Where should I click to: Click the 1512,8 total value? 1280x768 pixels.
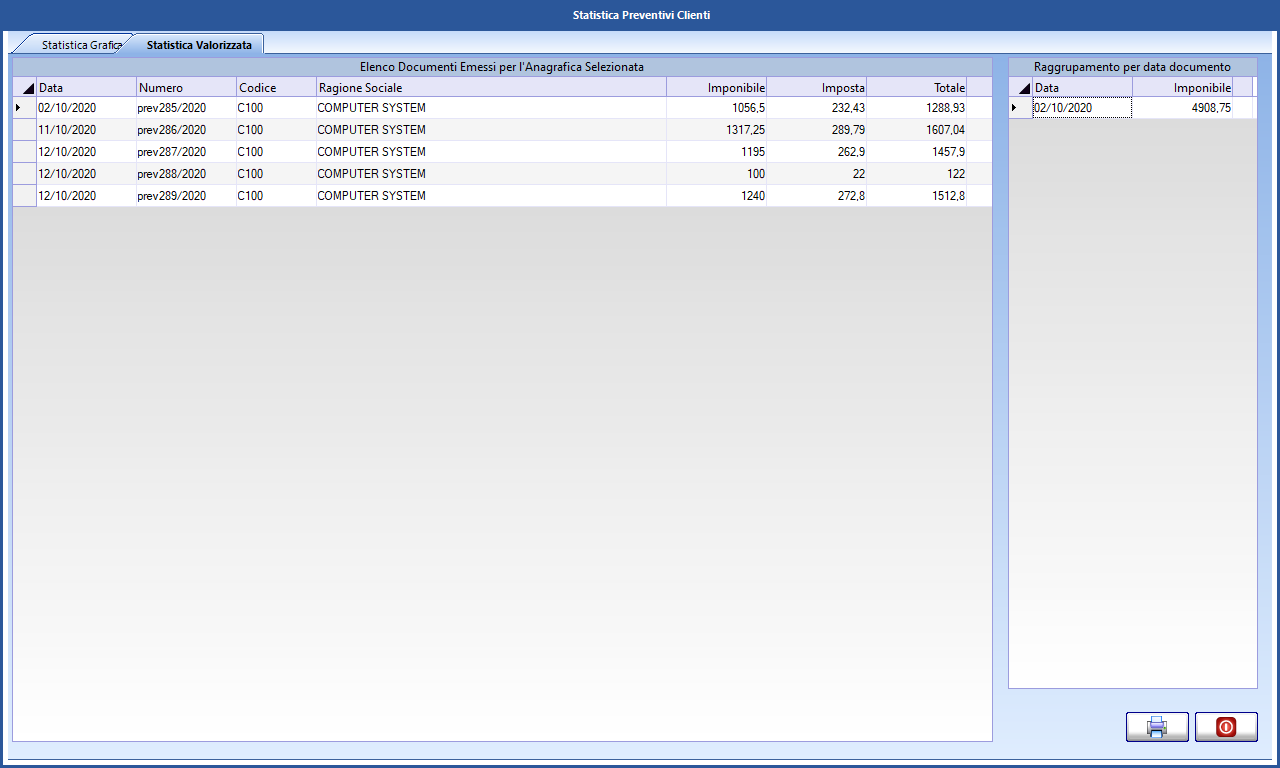pyautogui.click(x=917, y=196)
